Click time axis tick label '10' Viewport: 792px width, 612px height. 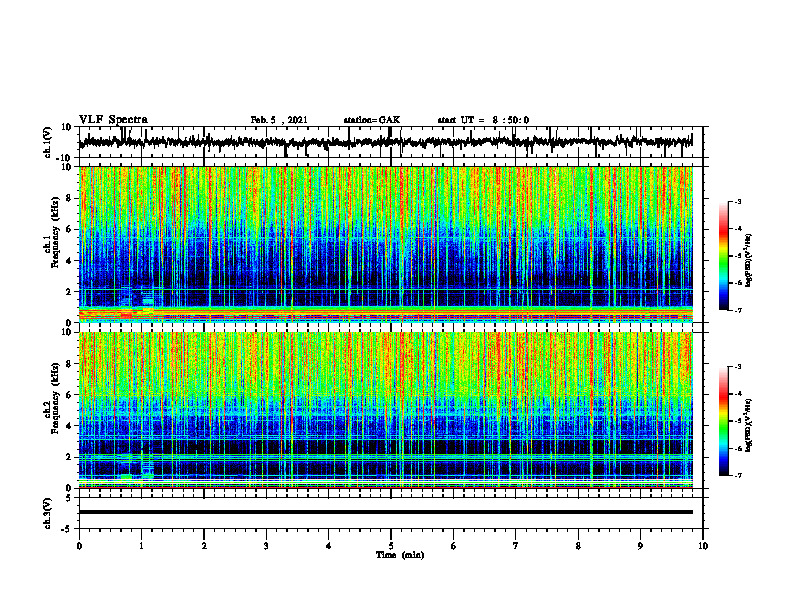[703, 546]
